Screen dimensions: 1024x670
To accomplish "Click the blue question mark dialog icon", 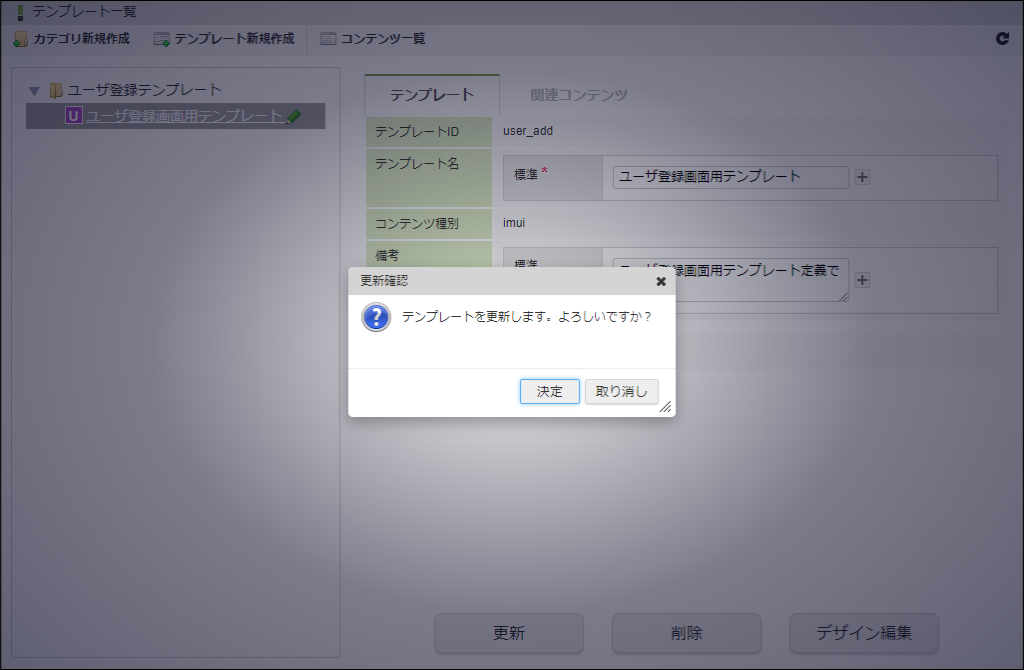I will (x=376, y=317).
